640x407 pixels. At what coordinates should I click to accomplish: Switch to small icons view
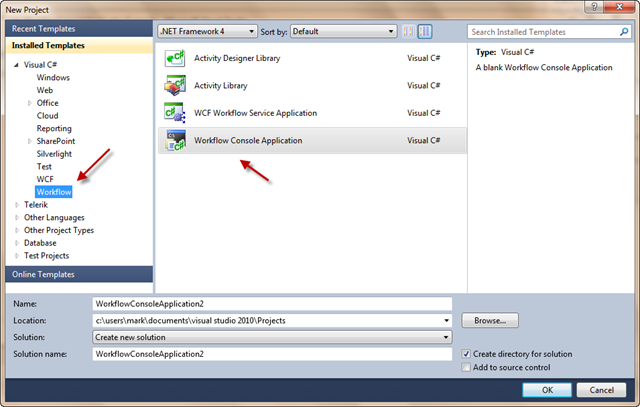pyautogui.click(x=408, y=31)
